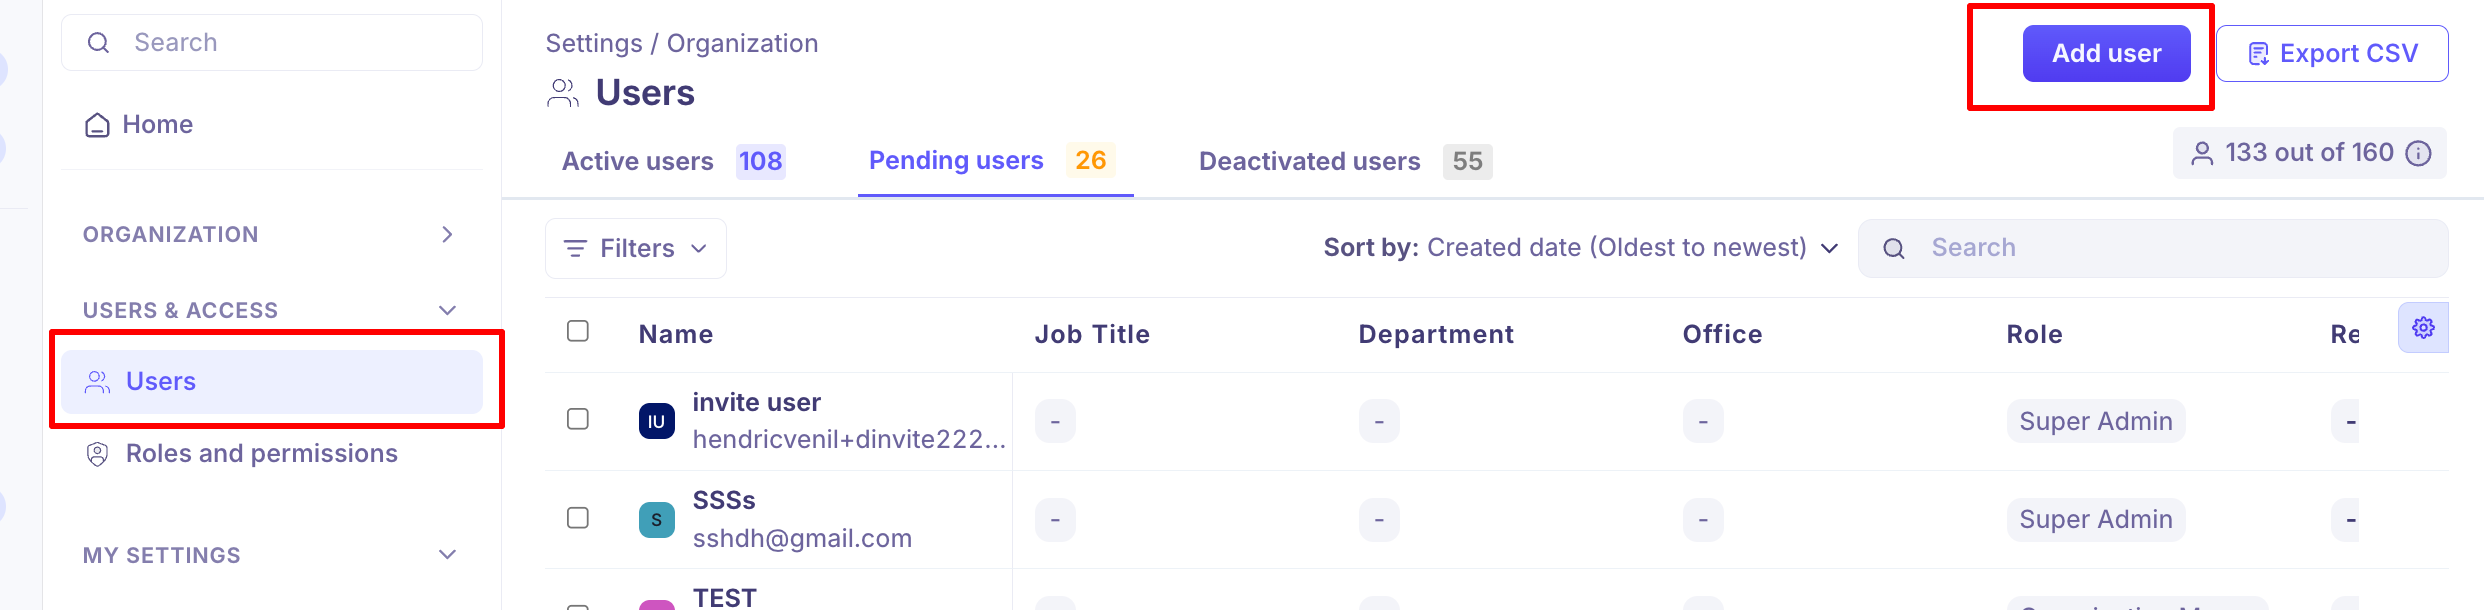Image resolution: width=2484 pixels, height=610 pixels.
Task: Click the table search magnifier icon
Action: (1894, 249)
